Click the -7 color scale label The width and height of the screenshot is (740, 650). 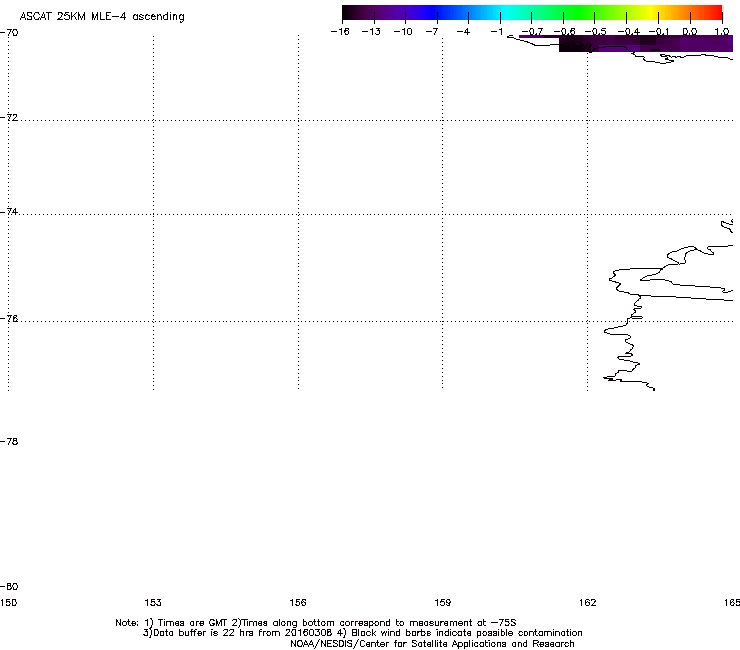tap(432, 32)
